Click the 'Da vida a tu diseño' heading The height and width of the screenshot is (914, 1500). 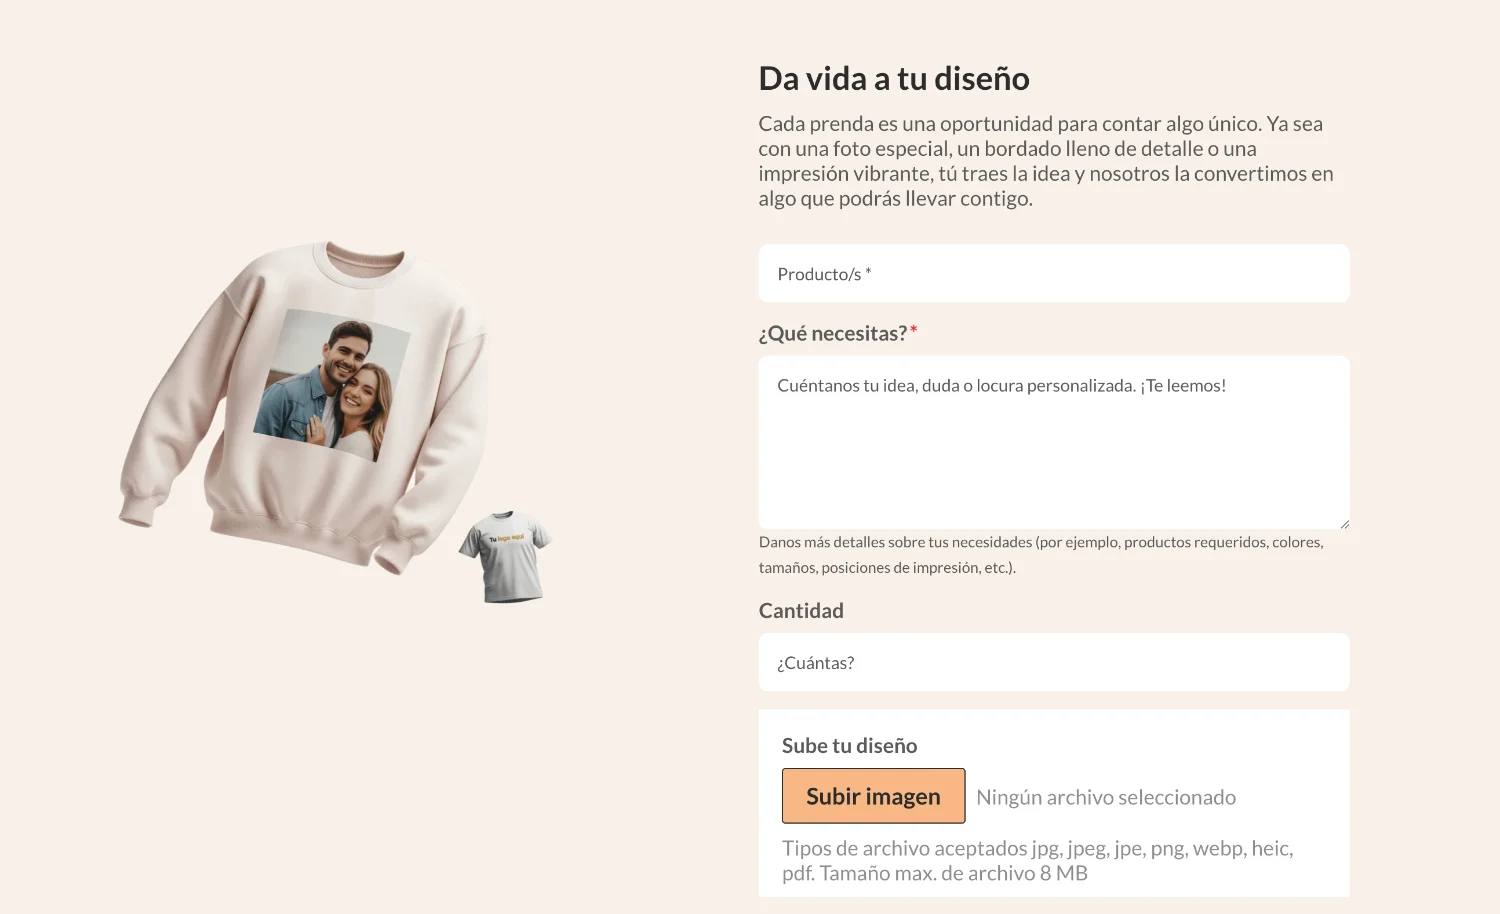[894, 78]
